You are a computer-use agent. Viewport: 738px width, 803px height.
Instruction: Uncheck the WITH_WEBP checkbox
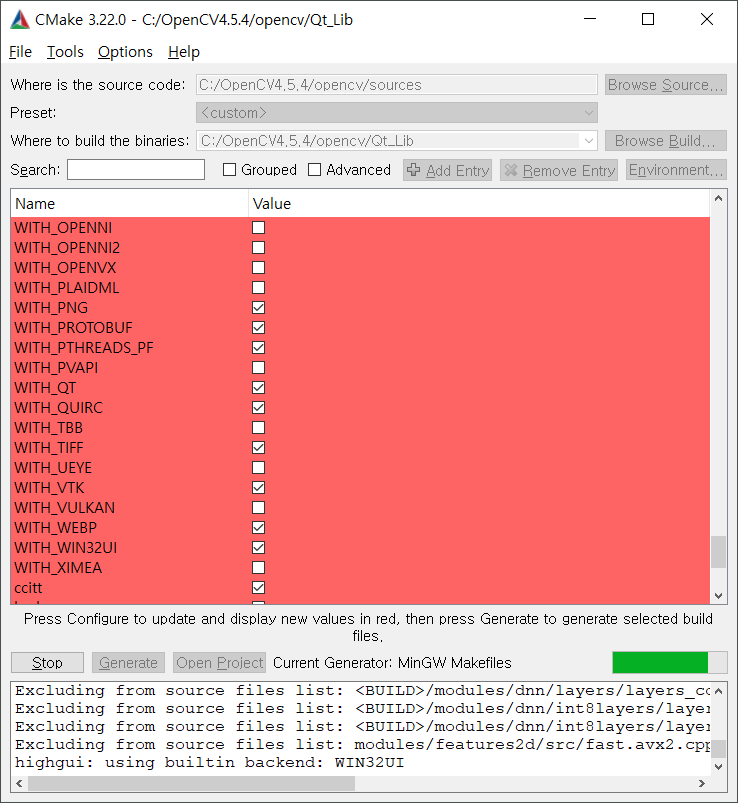pyautogui.click(x=259, y=527)
